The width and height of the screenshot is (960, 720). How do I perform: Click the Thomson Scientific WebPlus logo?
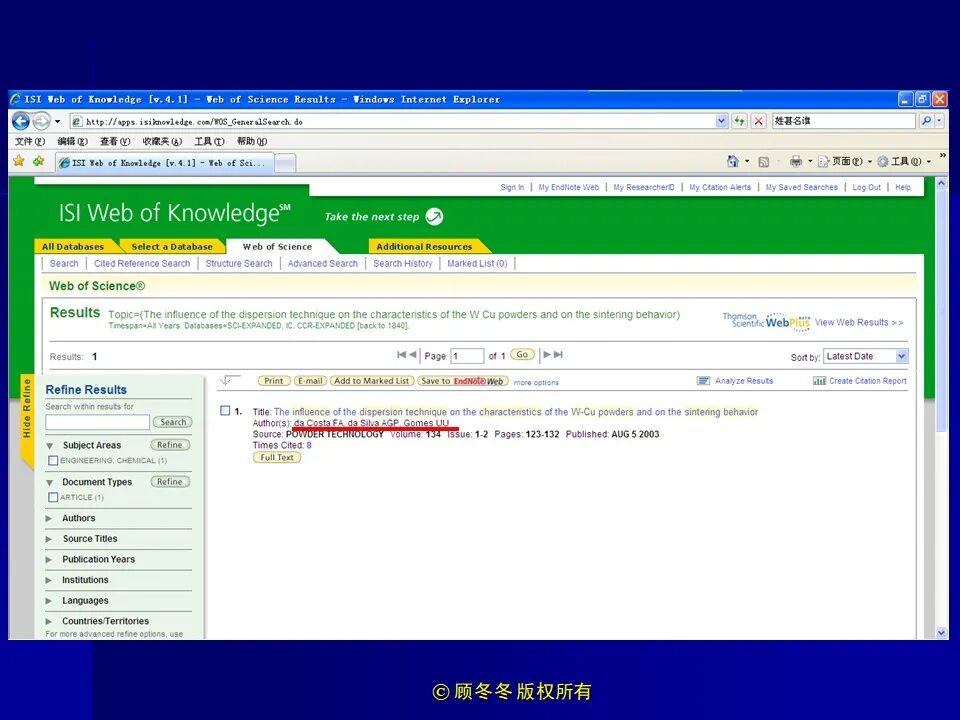pyautogui.click(x=766, y=321)
